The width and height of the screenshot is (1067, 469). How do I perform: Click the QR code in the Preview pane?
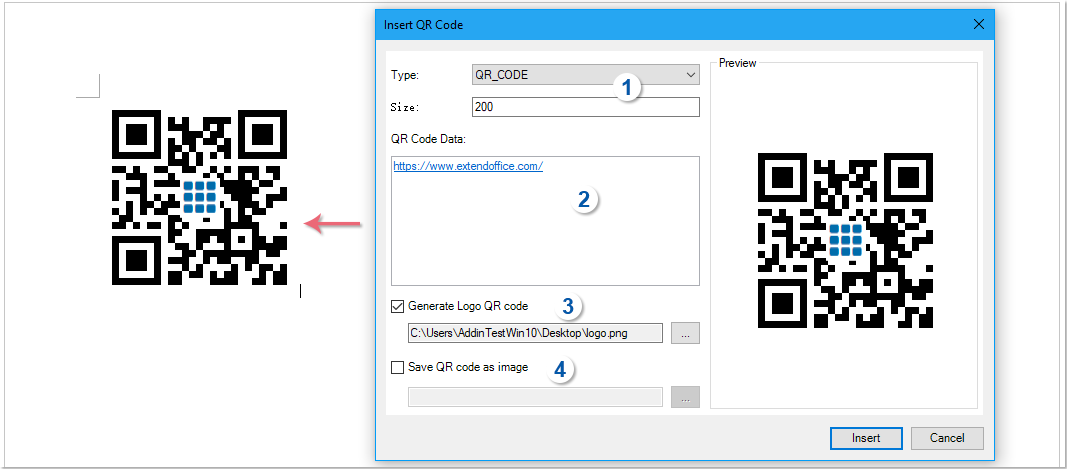coord(845,241)
